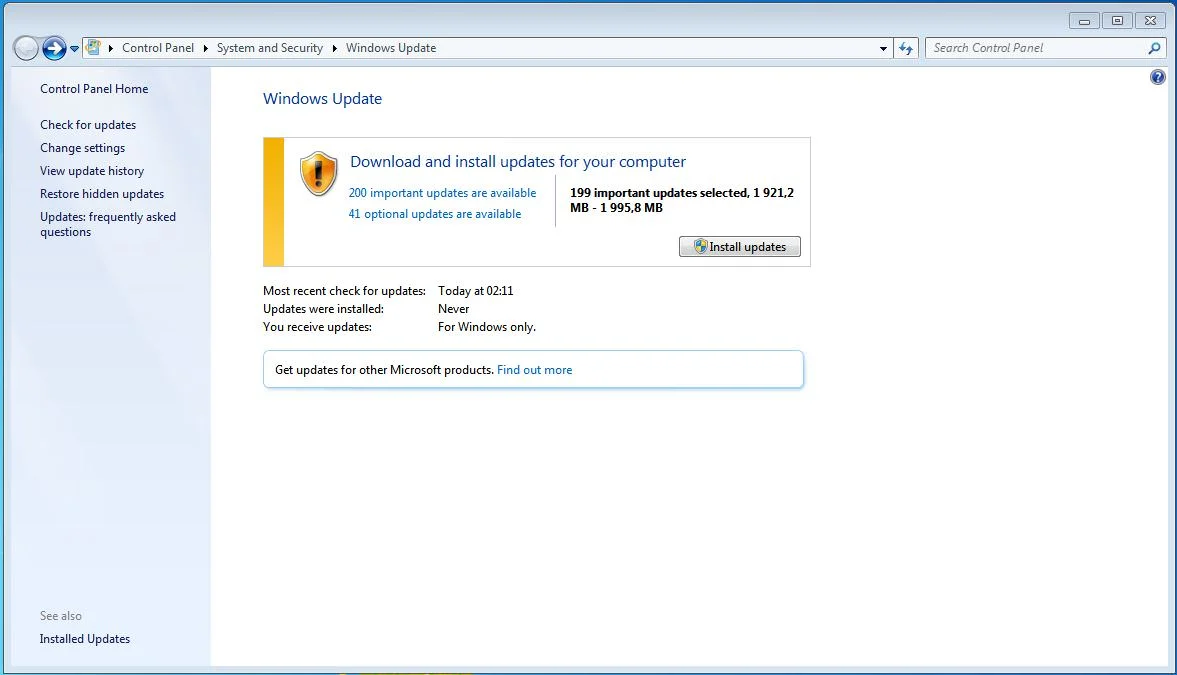Click the orange warning shield icon
Image resolution: width=1177 pixels, height=675 pixels.
(x=318, y=173)
